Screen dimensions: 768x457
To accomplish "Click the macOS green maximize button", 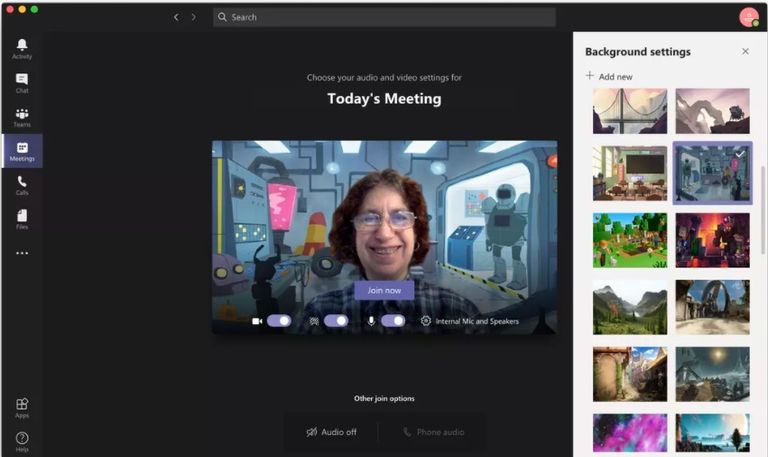I will (34, 9).
